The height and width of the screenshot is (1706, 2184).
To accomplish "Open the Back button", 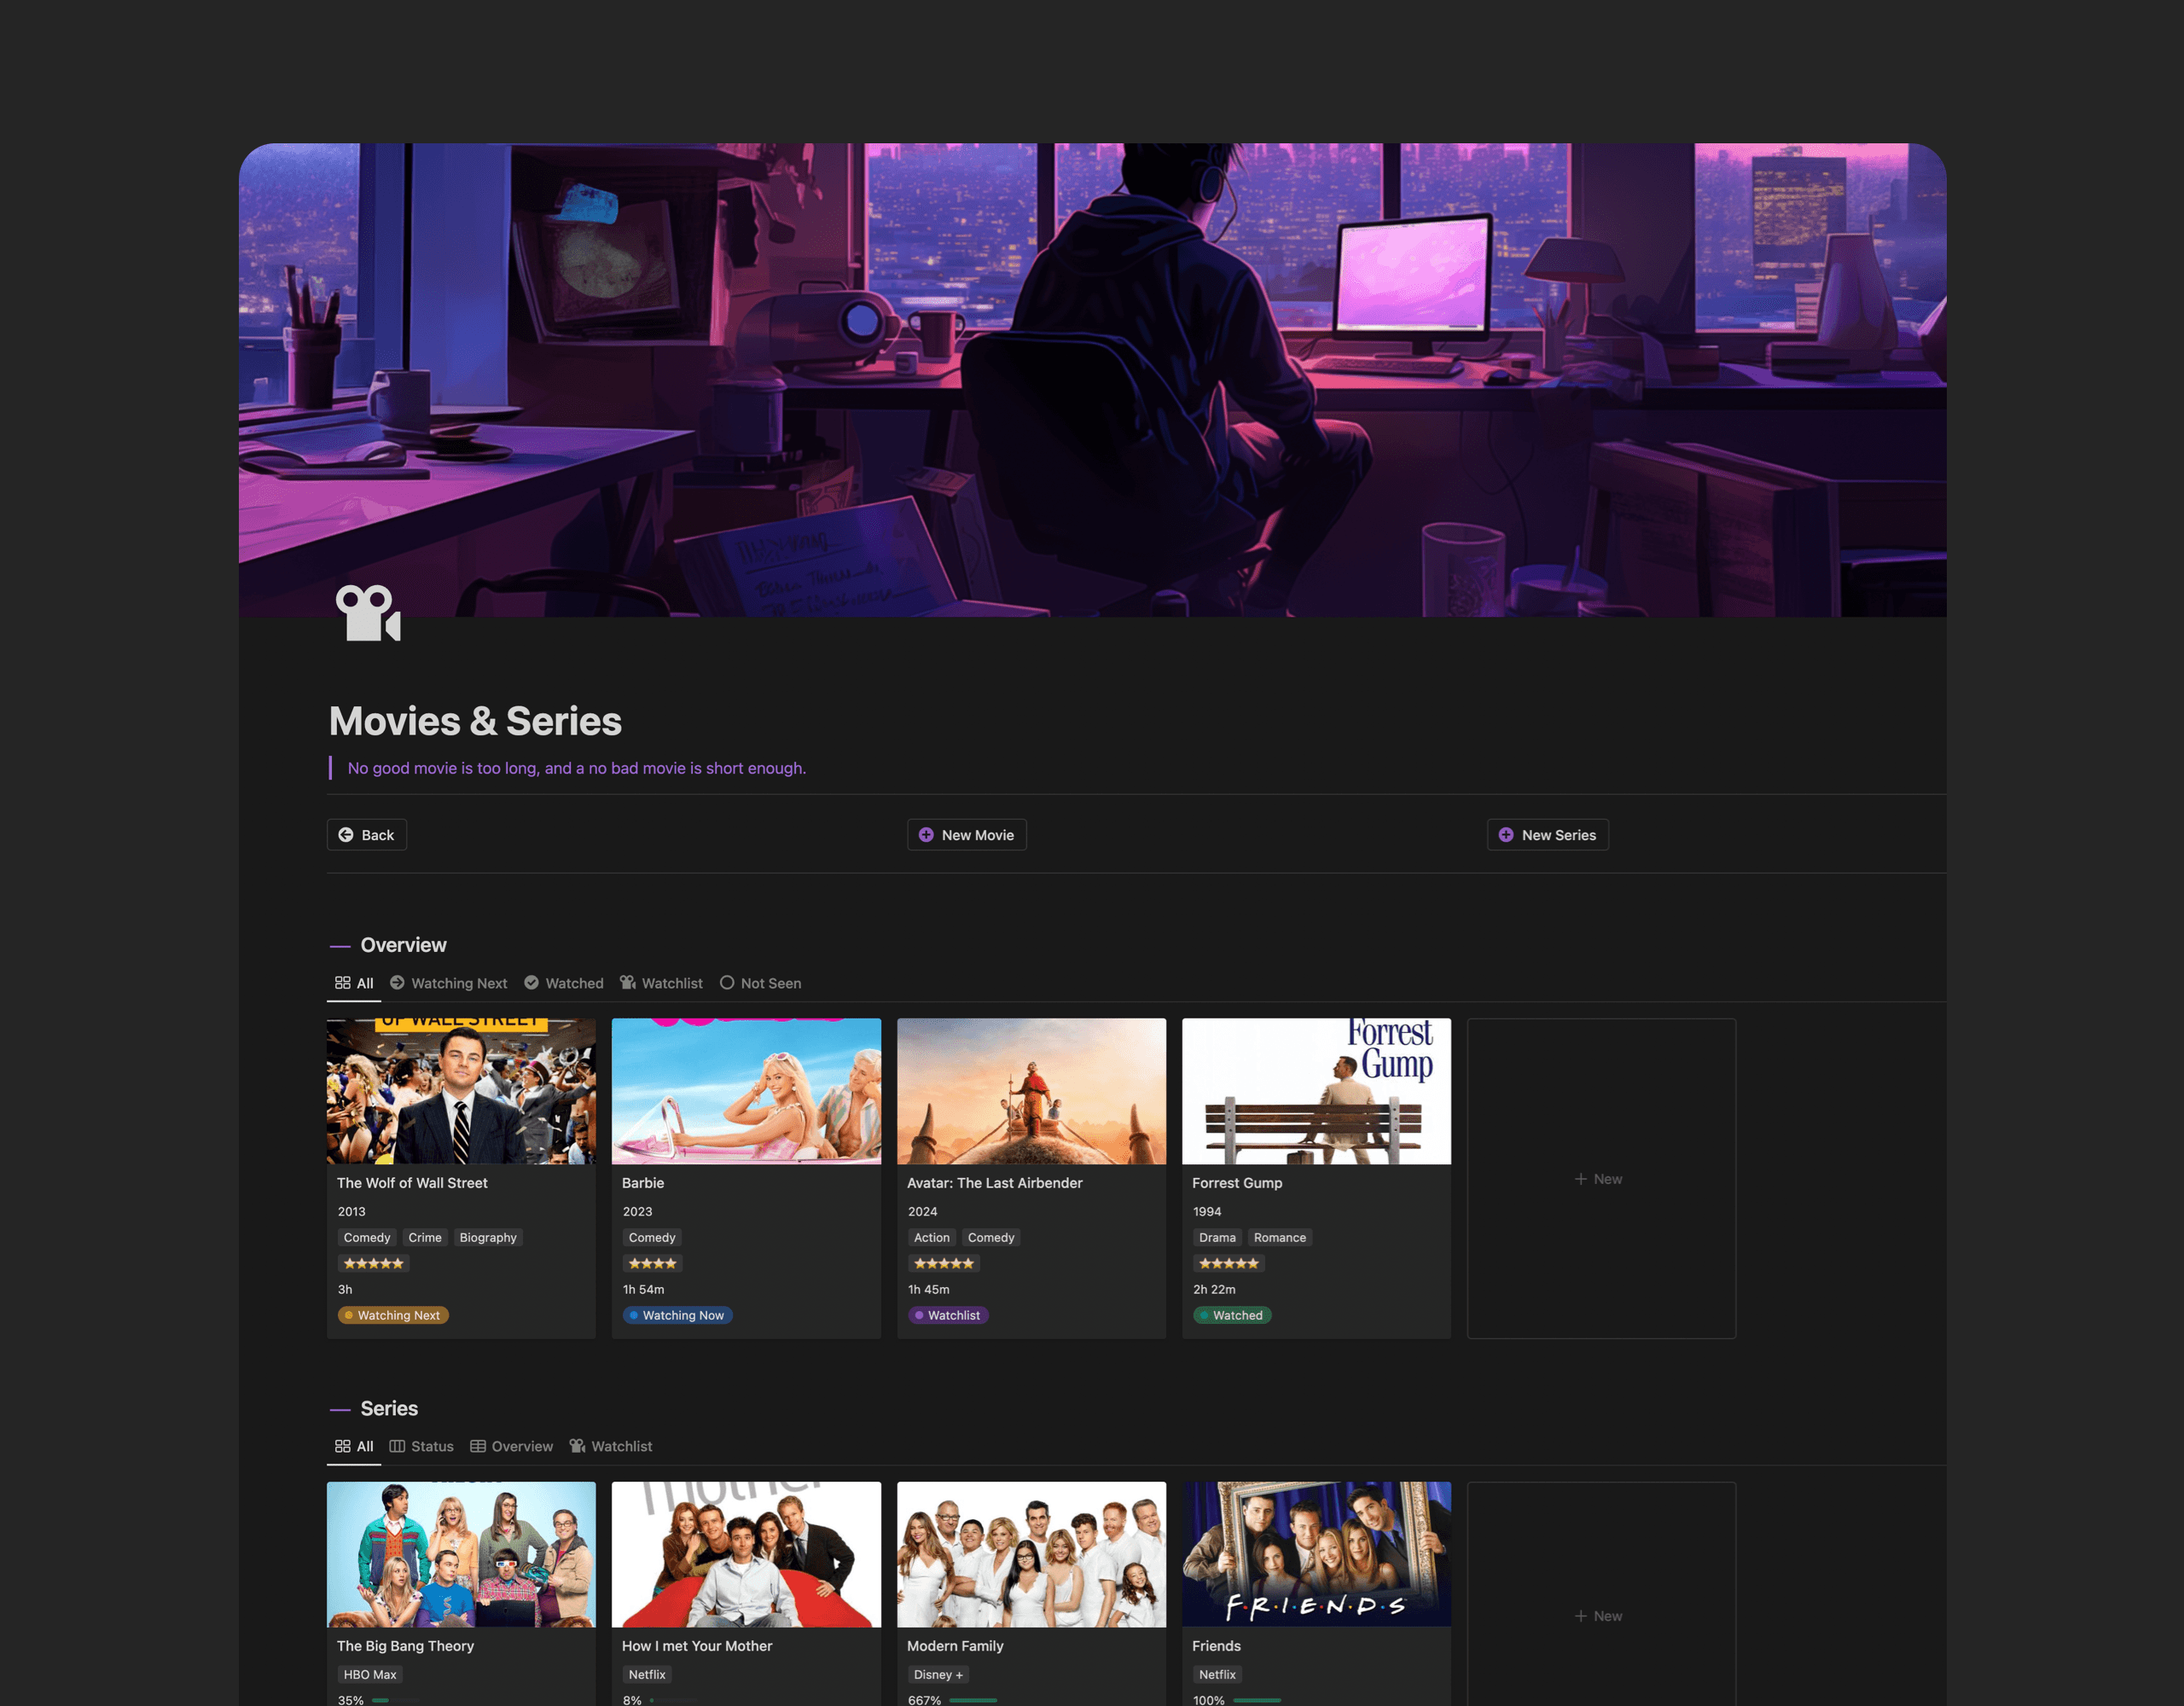I will 367,835.
